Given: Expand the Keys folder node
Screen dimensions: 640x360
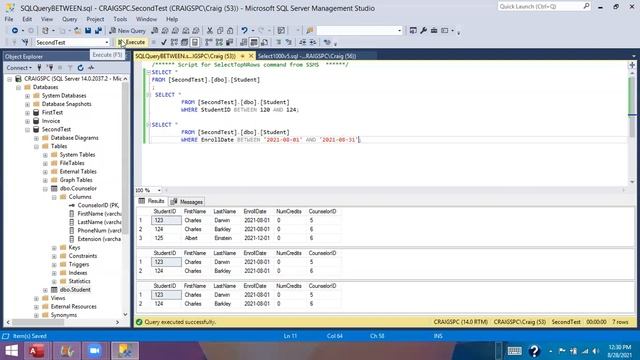Looking at the screenshot, I should (54, 248).
